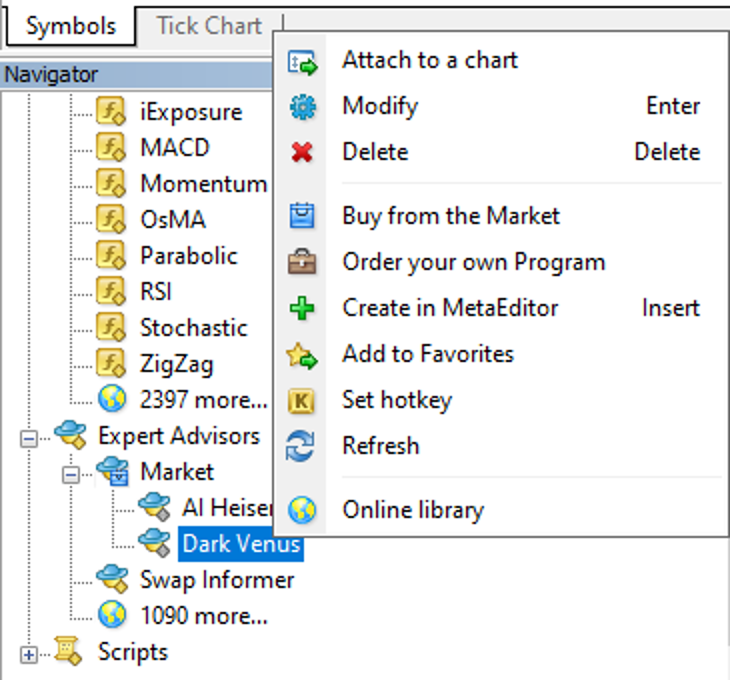The height and width of the screenshot is (680, 730).
Task: Click the green plus Create in MetaEditor icon
Action: [x=302, y=309]
